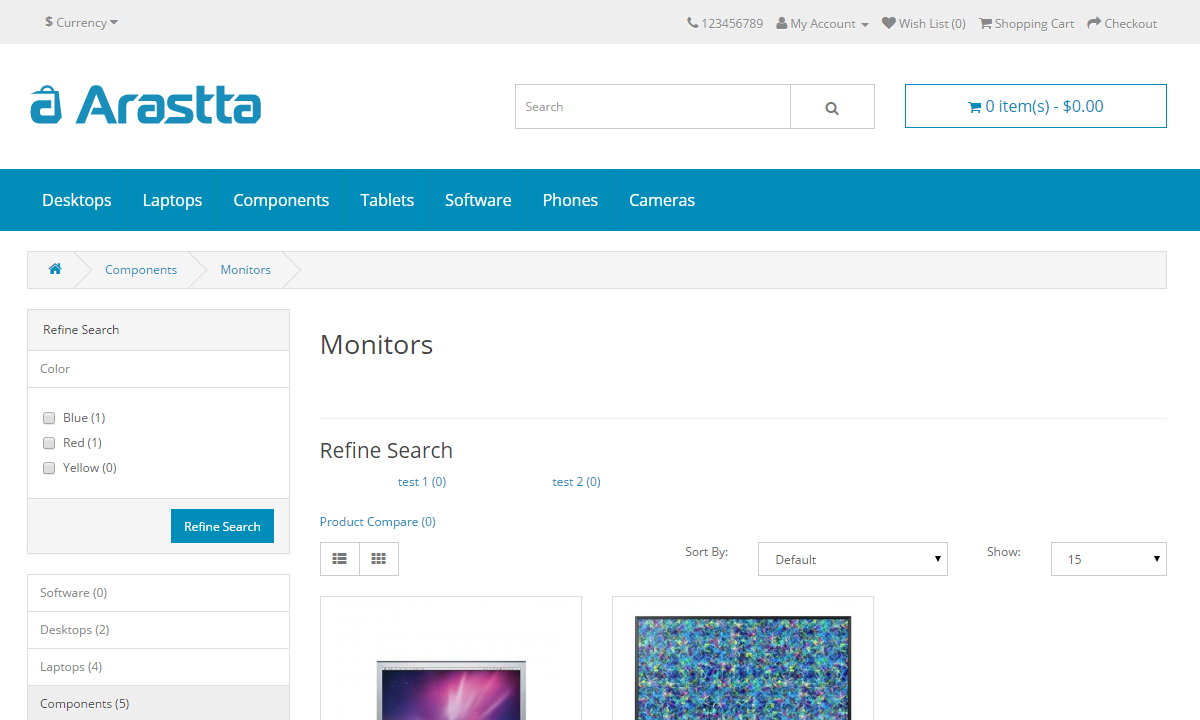
Task: Open the Laptops menu category
Action: [172, 200]
